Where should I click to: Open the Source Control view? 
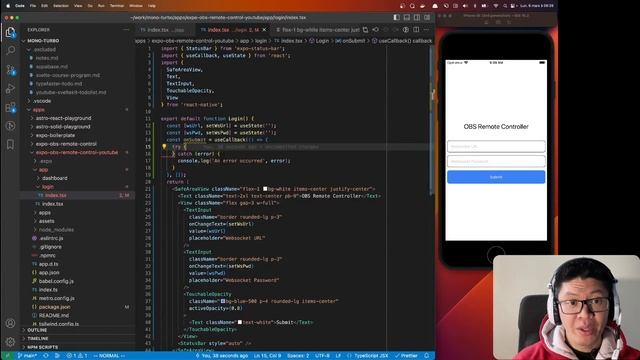coord(11,70)
